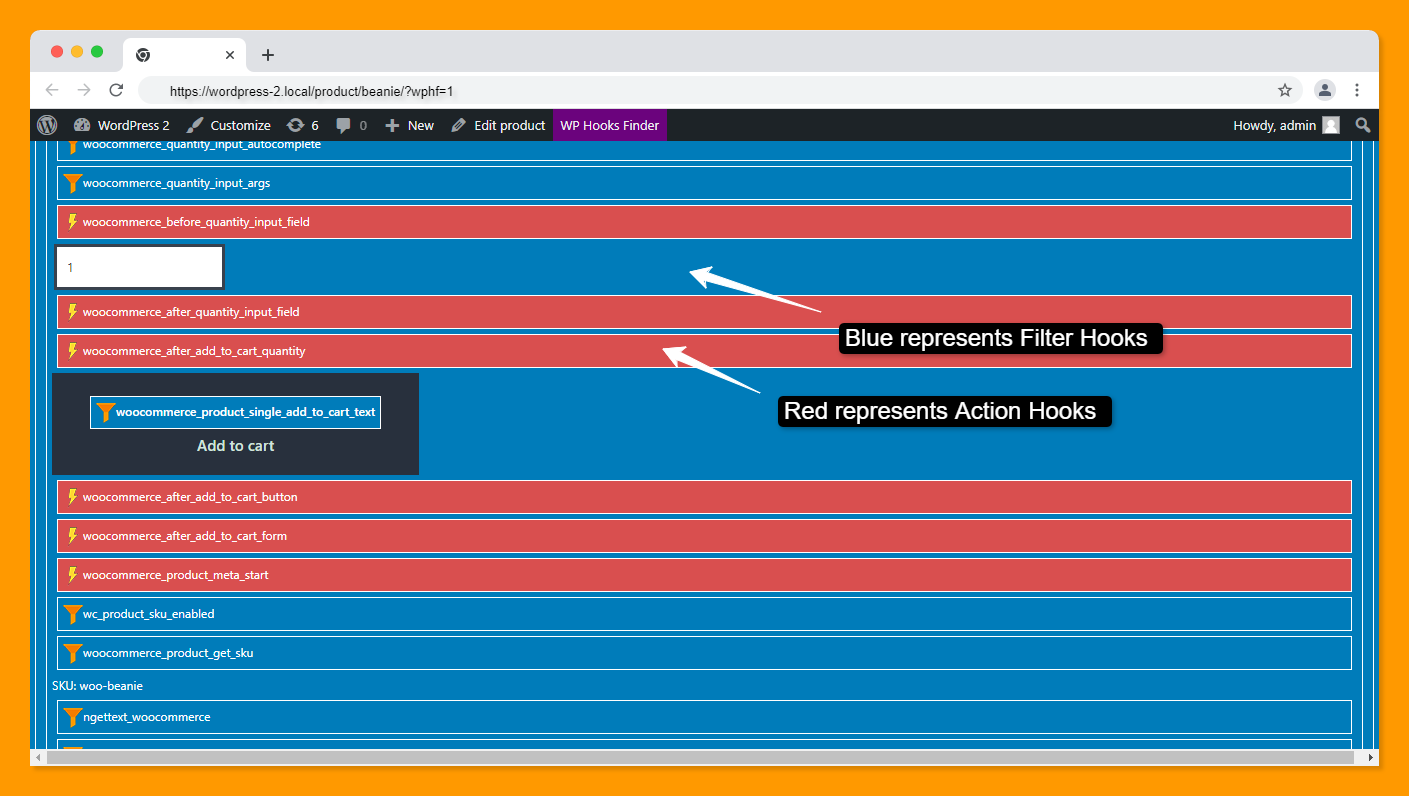
Task: Open the Howdy, admin account menu
Action: 1286,125
